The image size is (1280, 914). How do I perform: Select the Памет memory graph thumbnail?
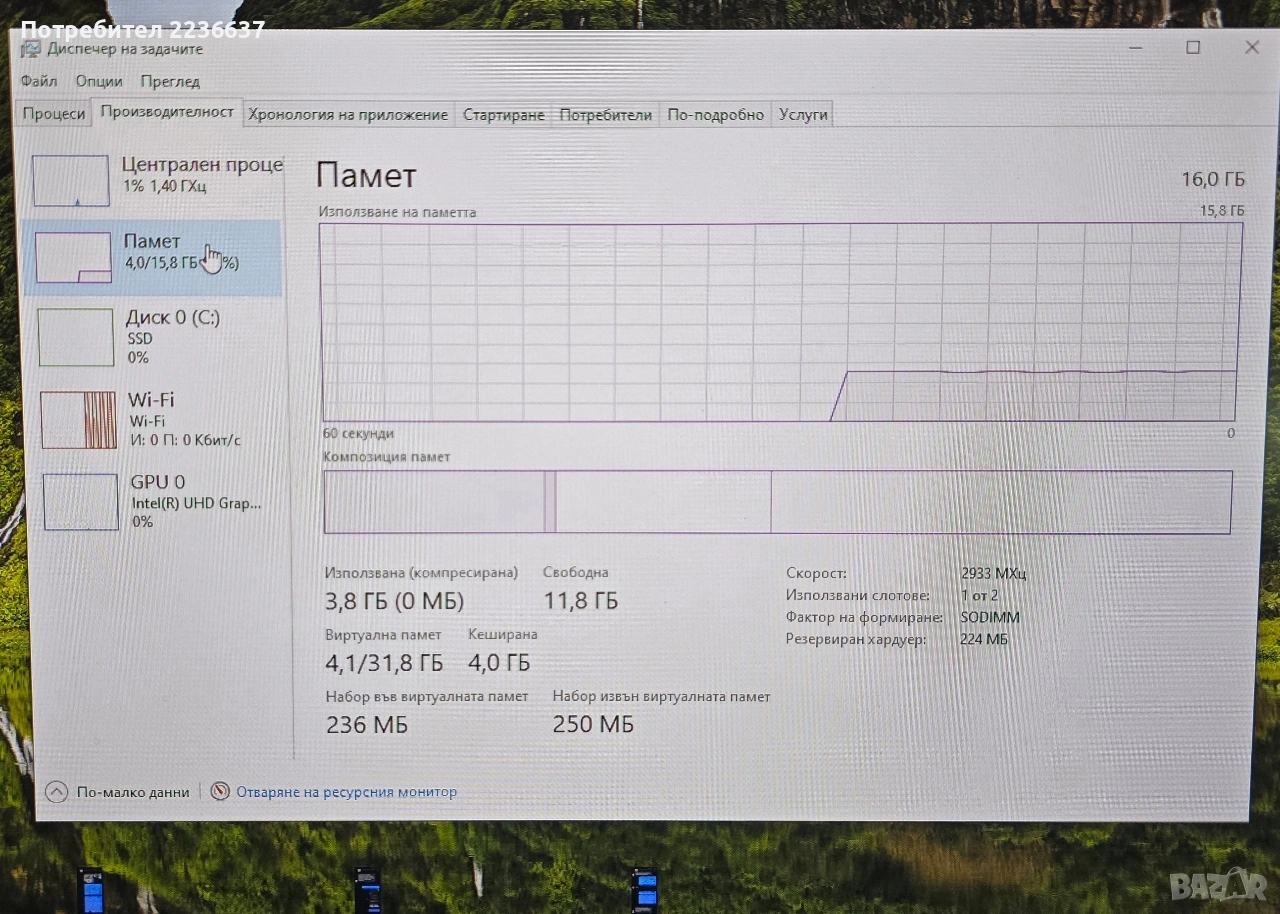73,257
